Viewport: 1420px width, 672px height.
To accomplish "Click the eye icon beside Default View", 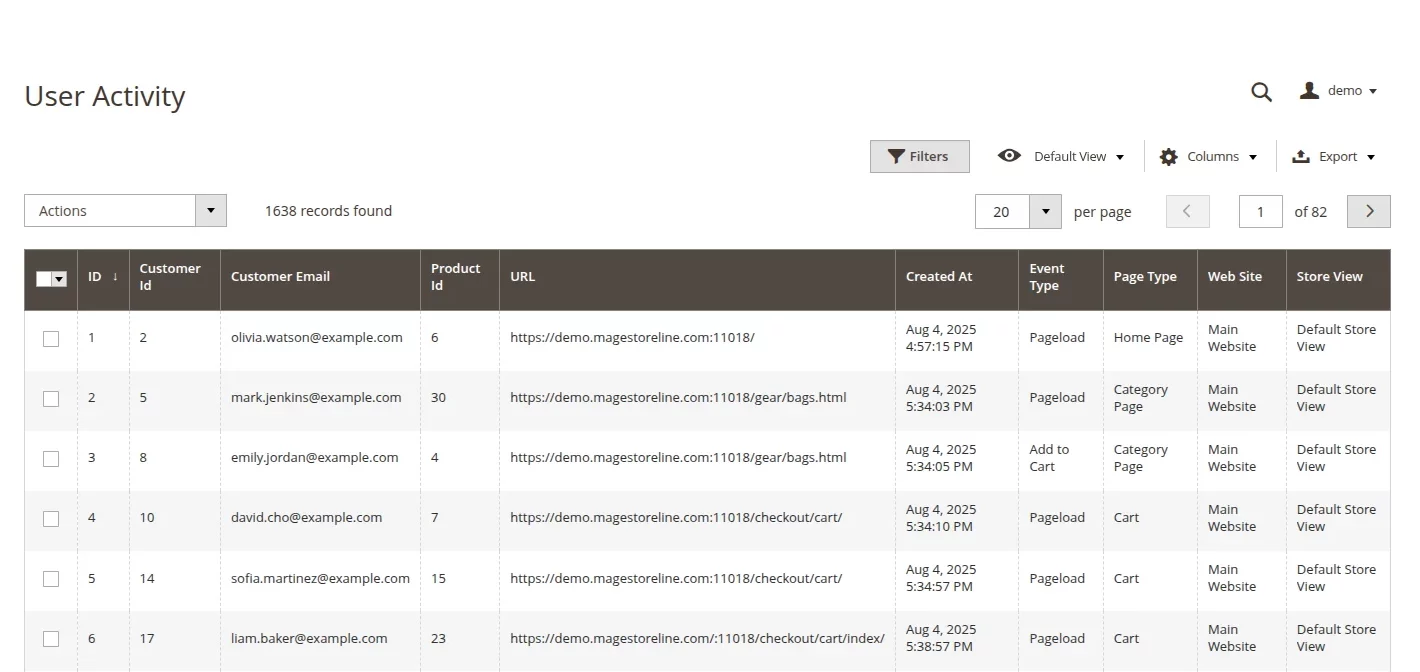I will click(1010, 156).
